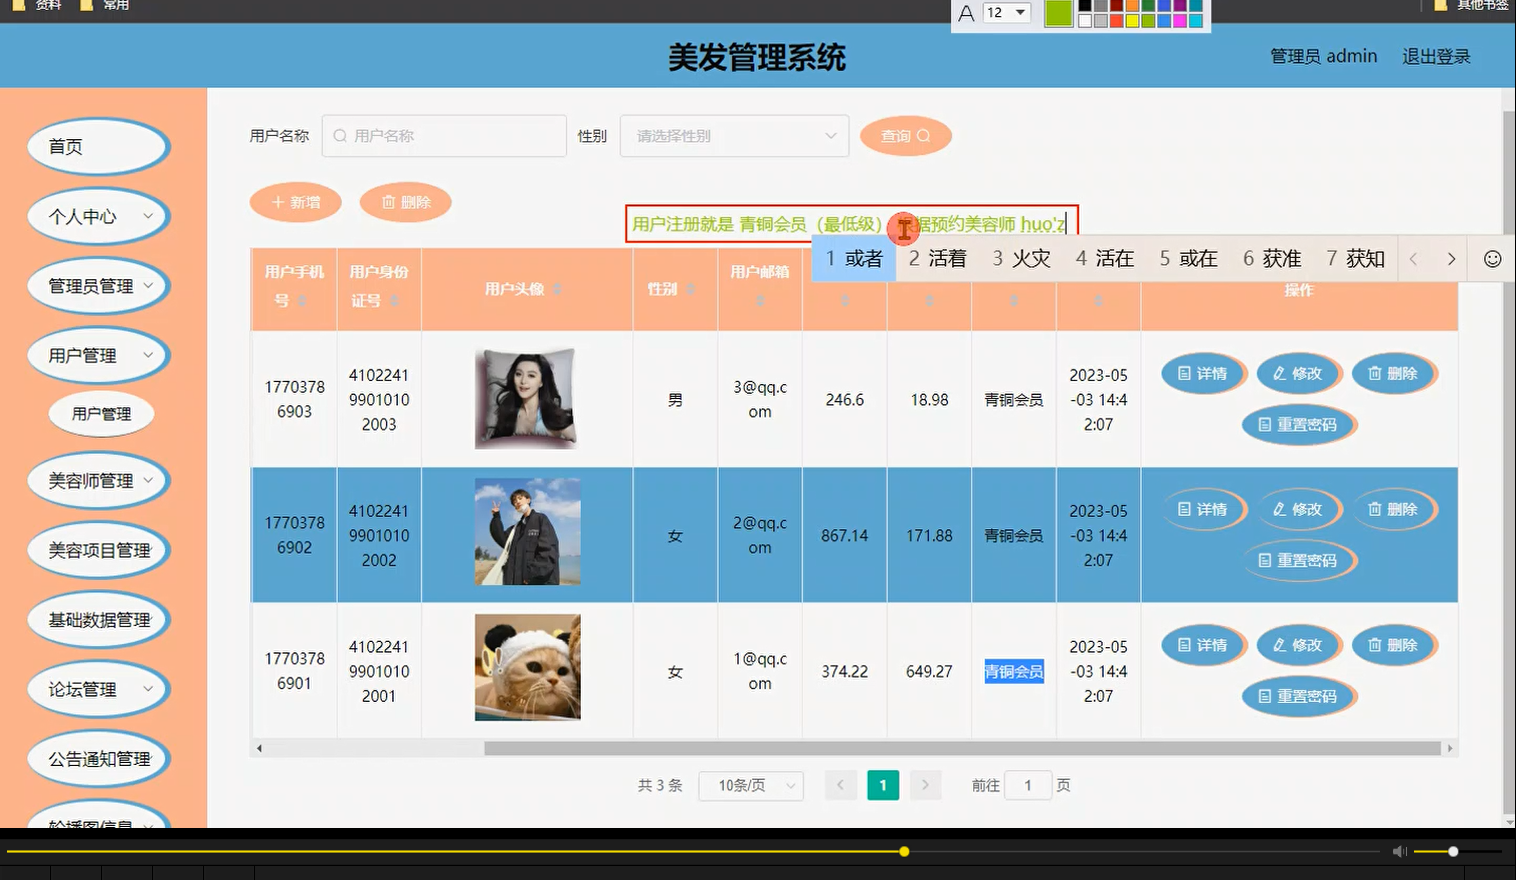Select 美容师管理 in the sidebar
The image size is (1516, 880).
coord(97,480)
